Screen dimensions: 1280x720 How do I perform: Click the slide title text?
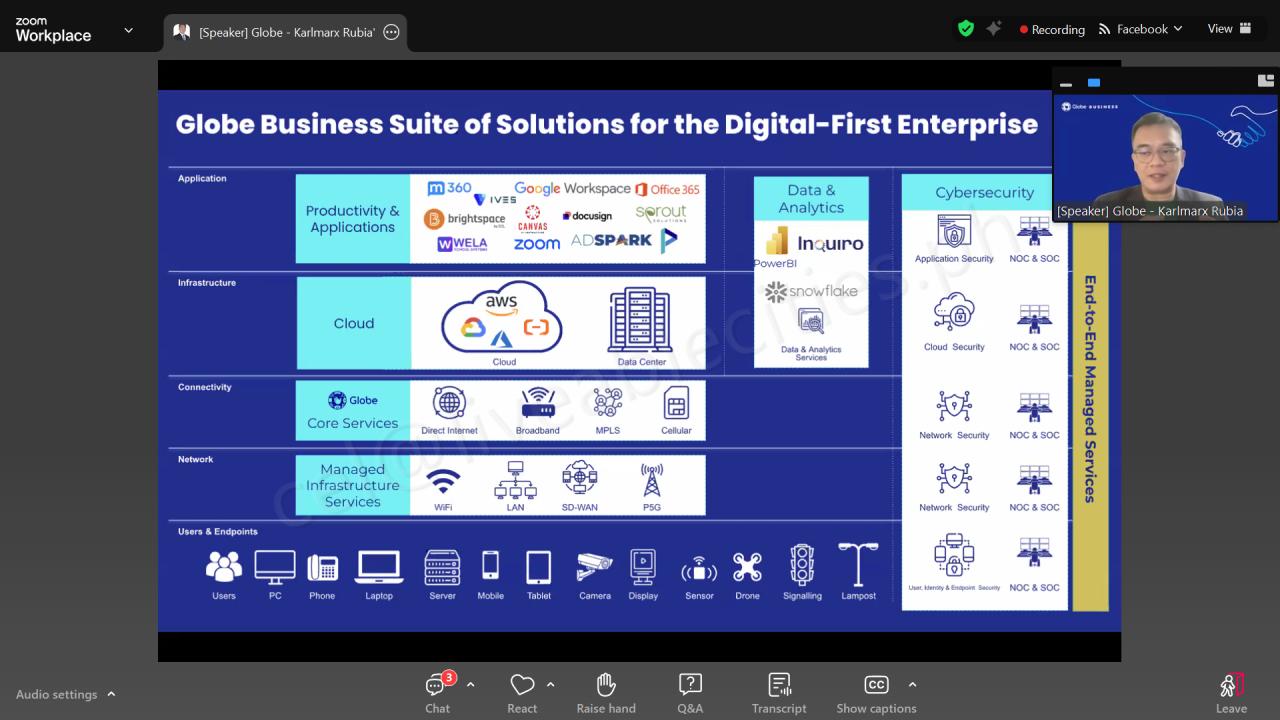tap(607, 124)
